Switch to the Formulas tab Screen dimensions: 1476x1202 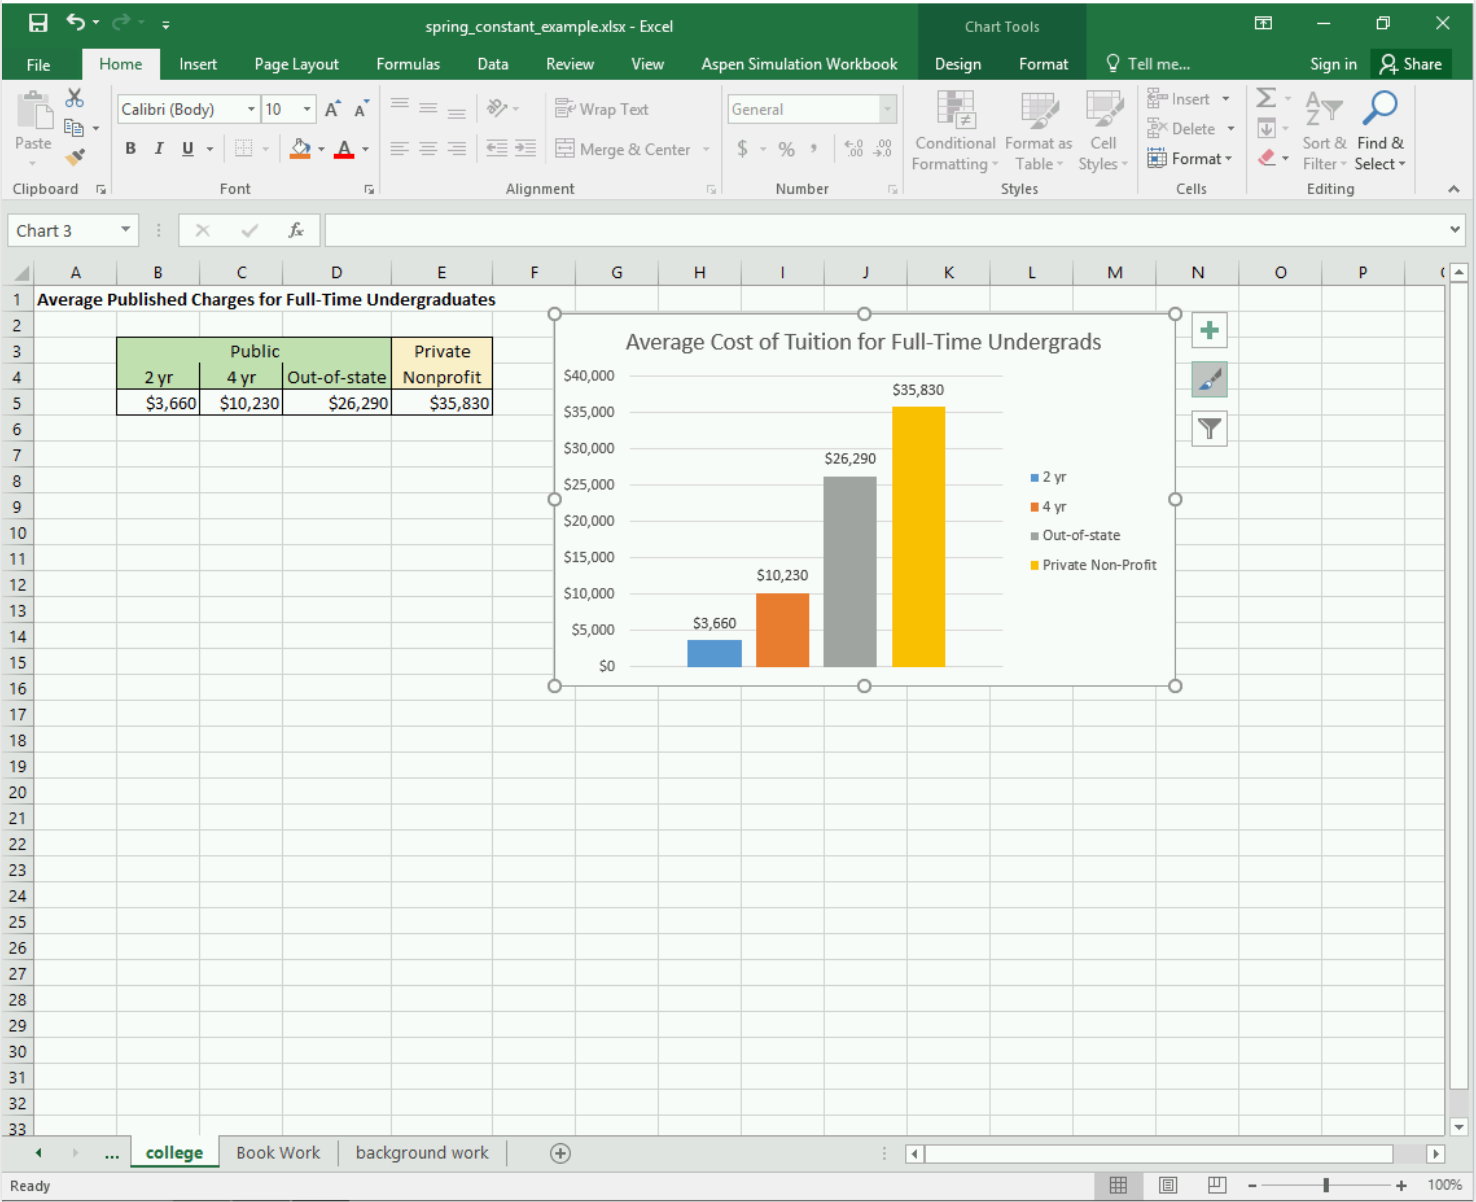coord(408,64)
